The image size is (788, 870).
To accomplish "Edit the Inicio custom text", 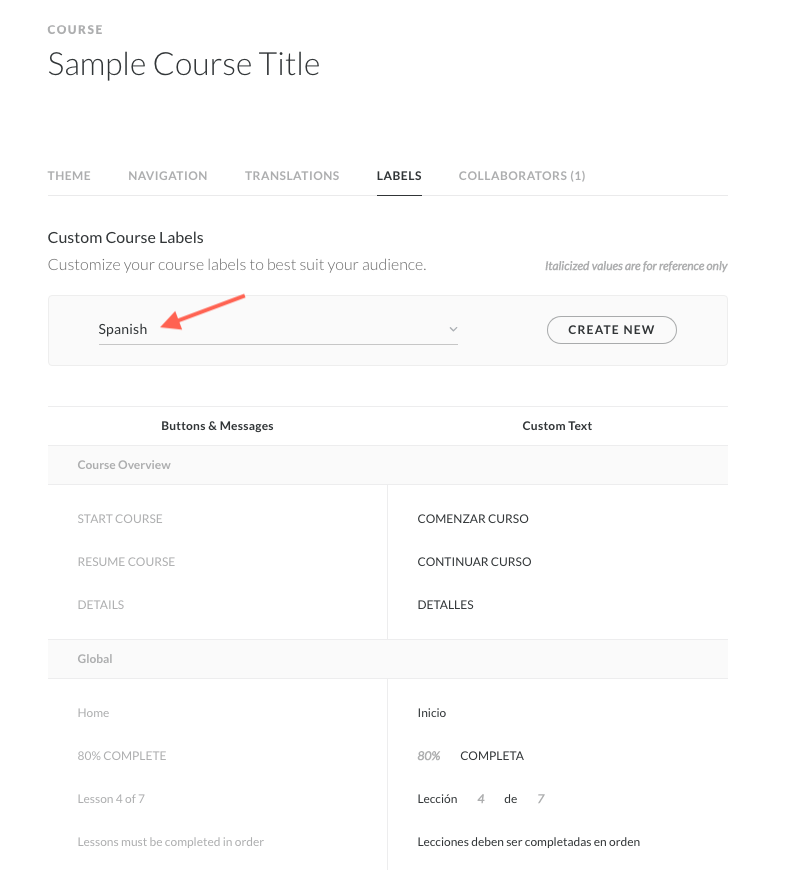I will click(x=432, y=713).
